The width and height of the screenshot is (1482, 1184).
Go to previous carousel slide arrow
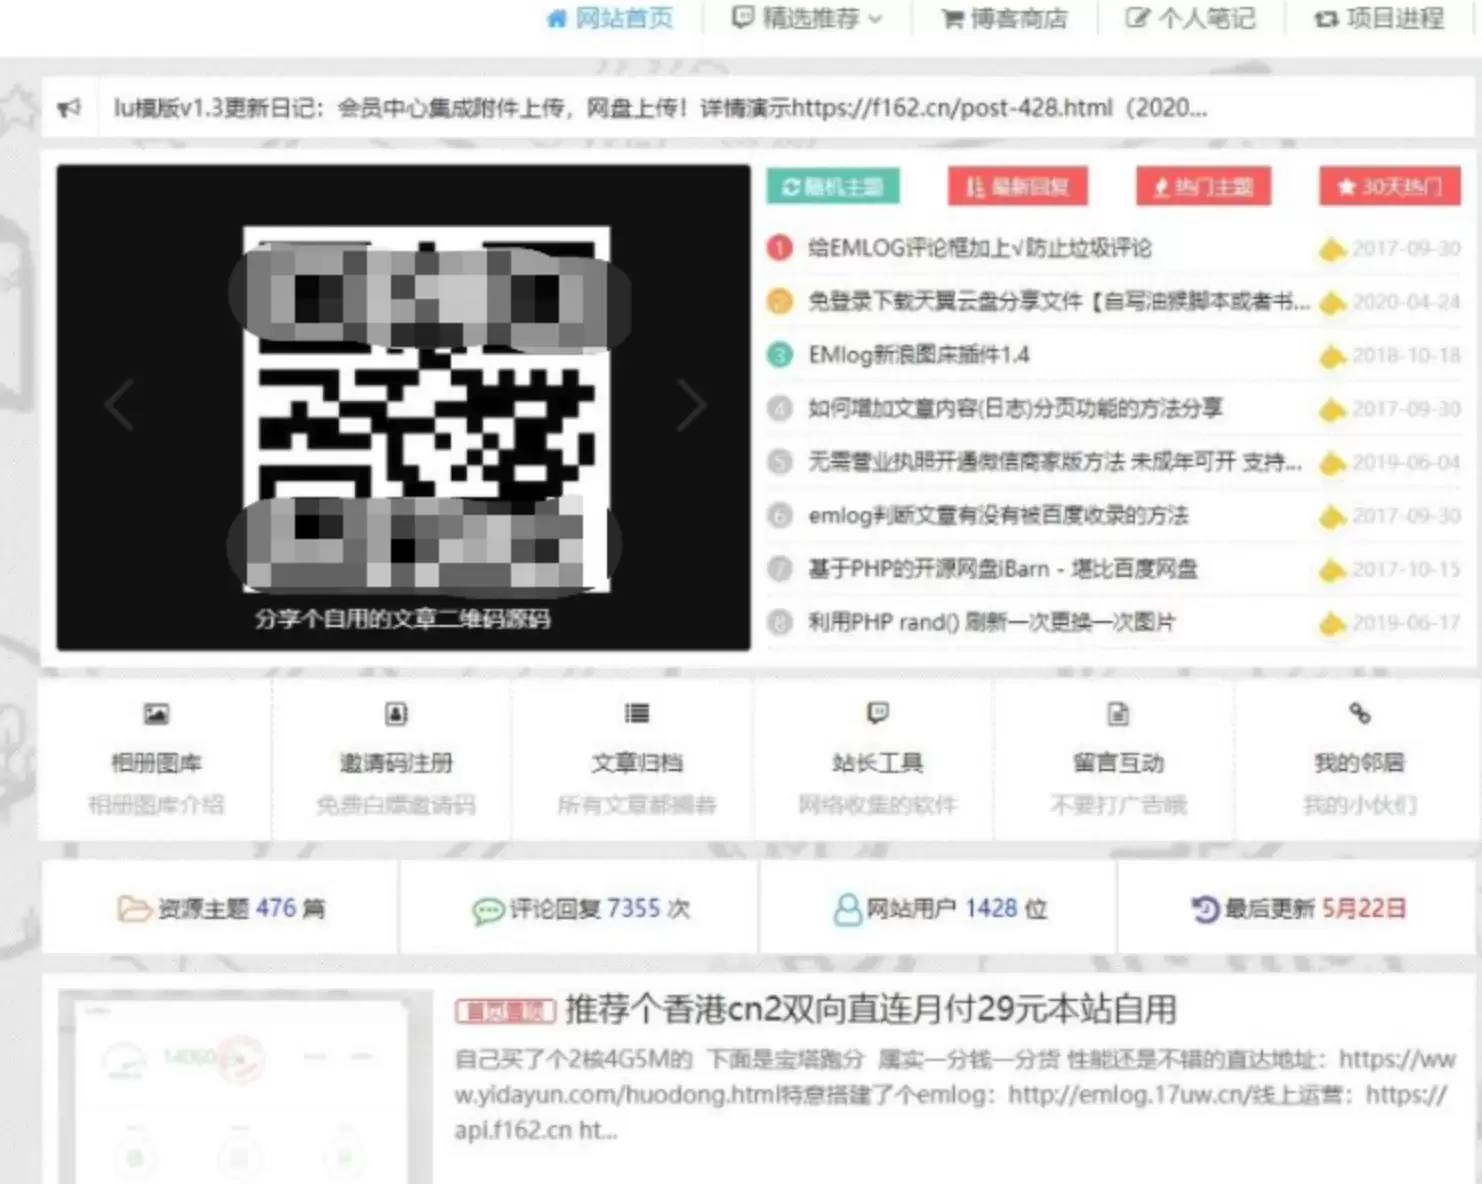120,405
